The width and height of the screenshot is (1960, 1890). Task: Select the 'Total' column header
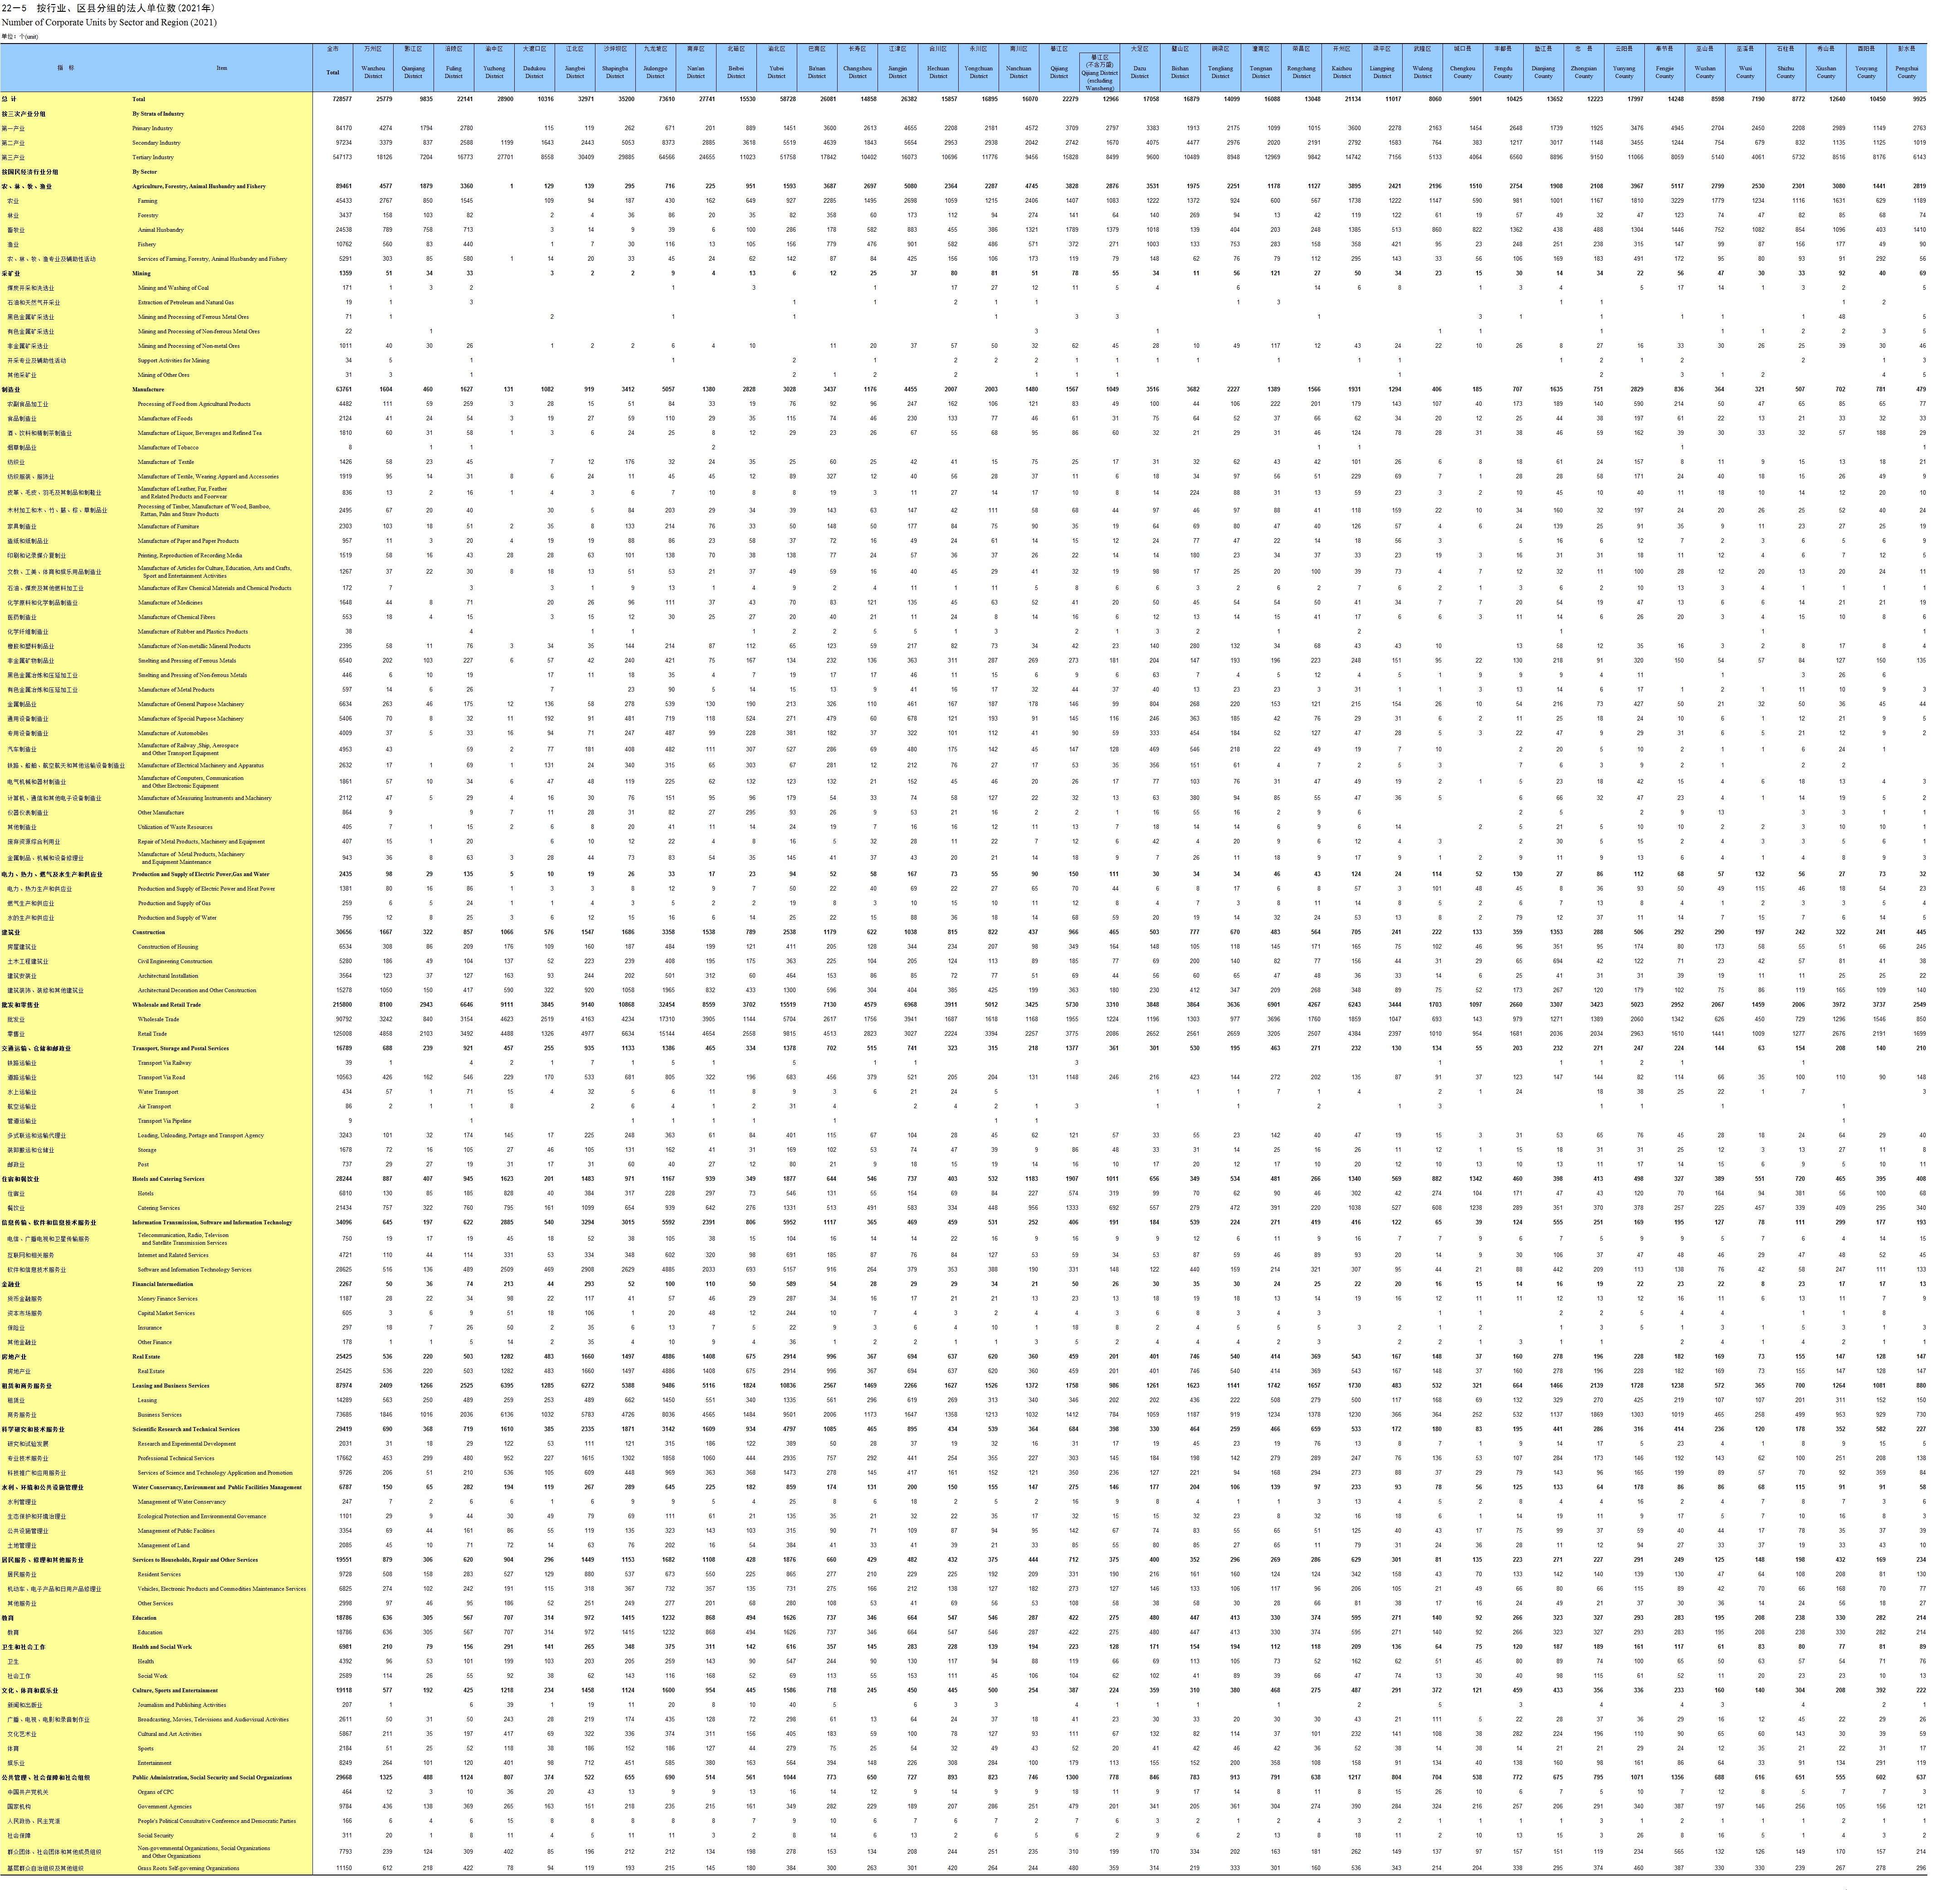coord(333,72)
